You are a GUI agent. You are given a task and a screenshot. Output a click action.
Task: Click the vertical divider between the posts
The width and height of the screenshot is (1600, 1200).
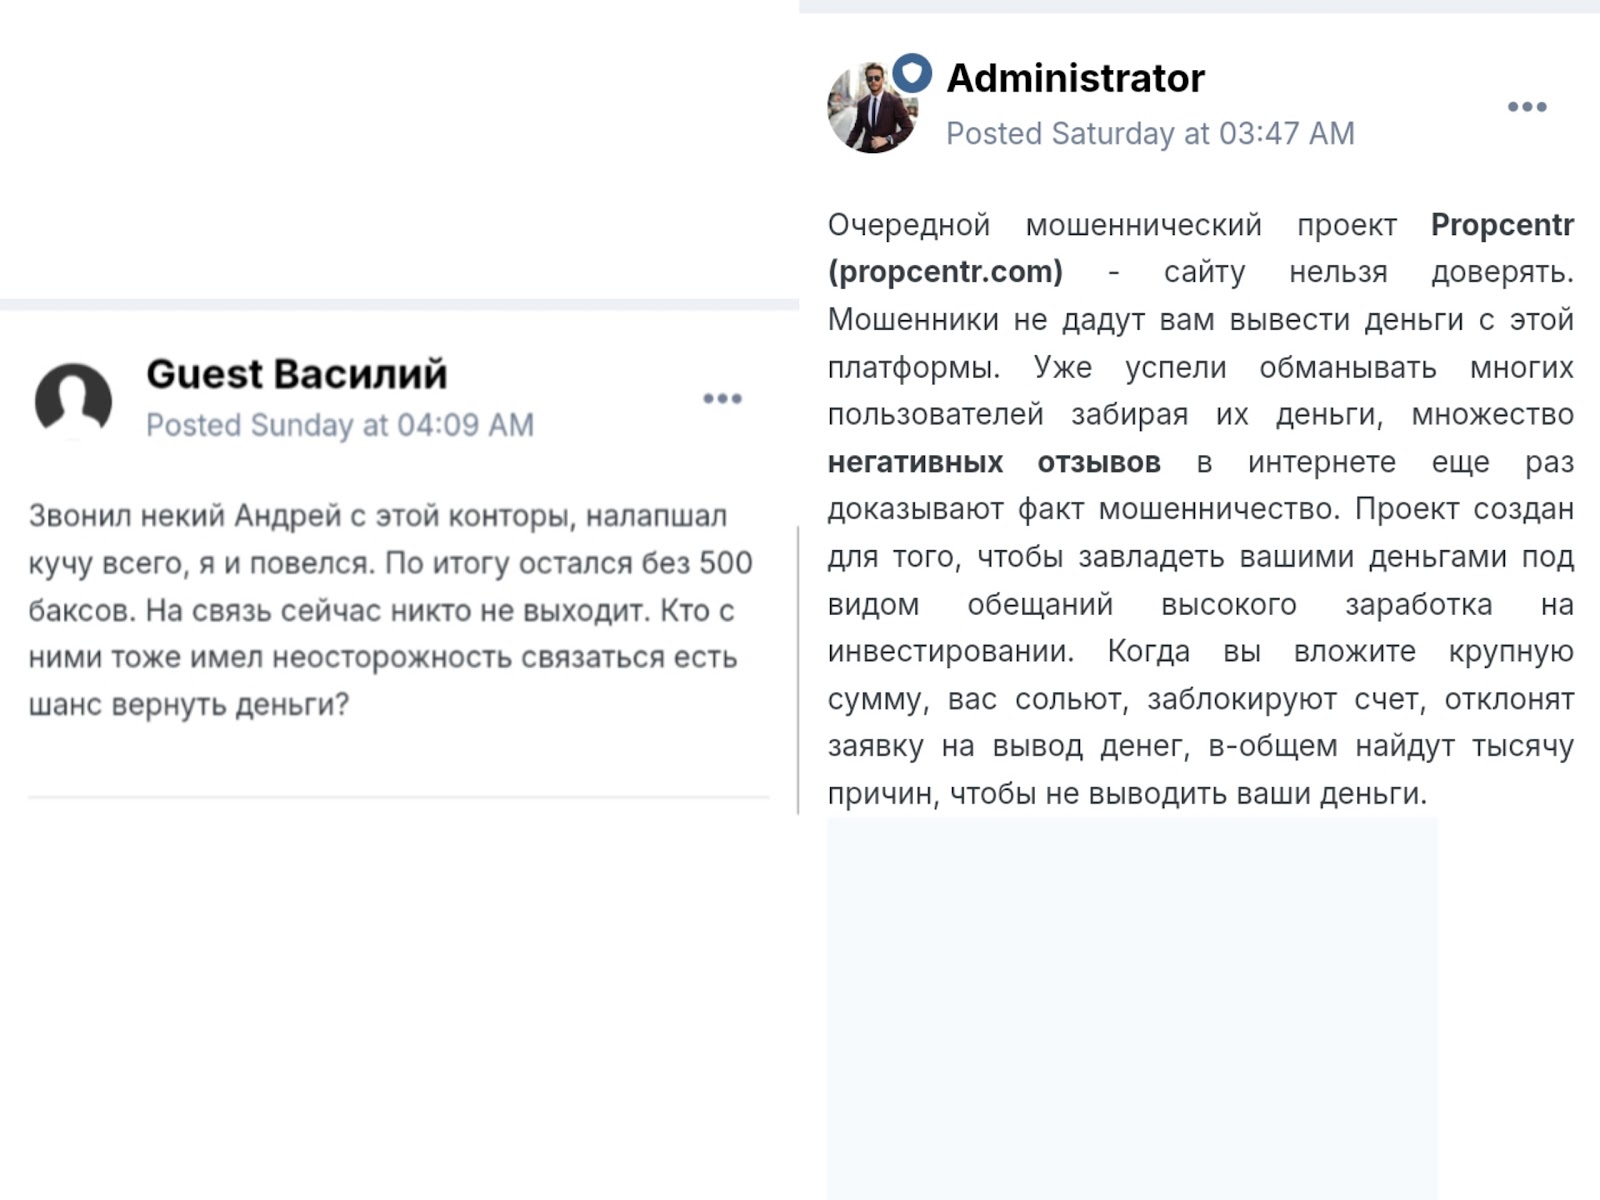[x=798, y=670]
